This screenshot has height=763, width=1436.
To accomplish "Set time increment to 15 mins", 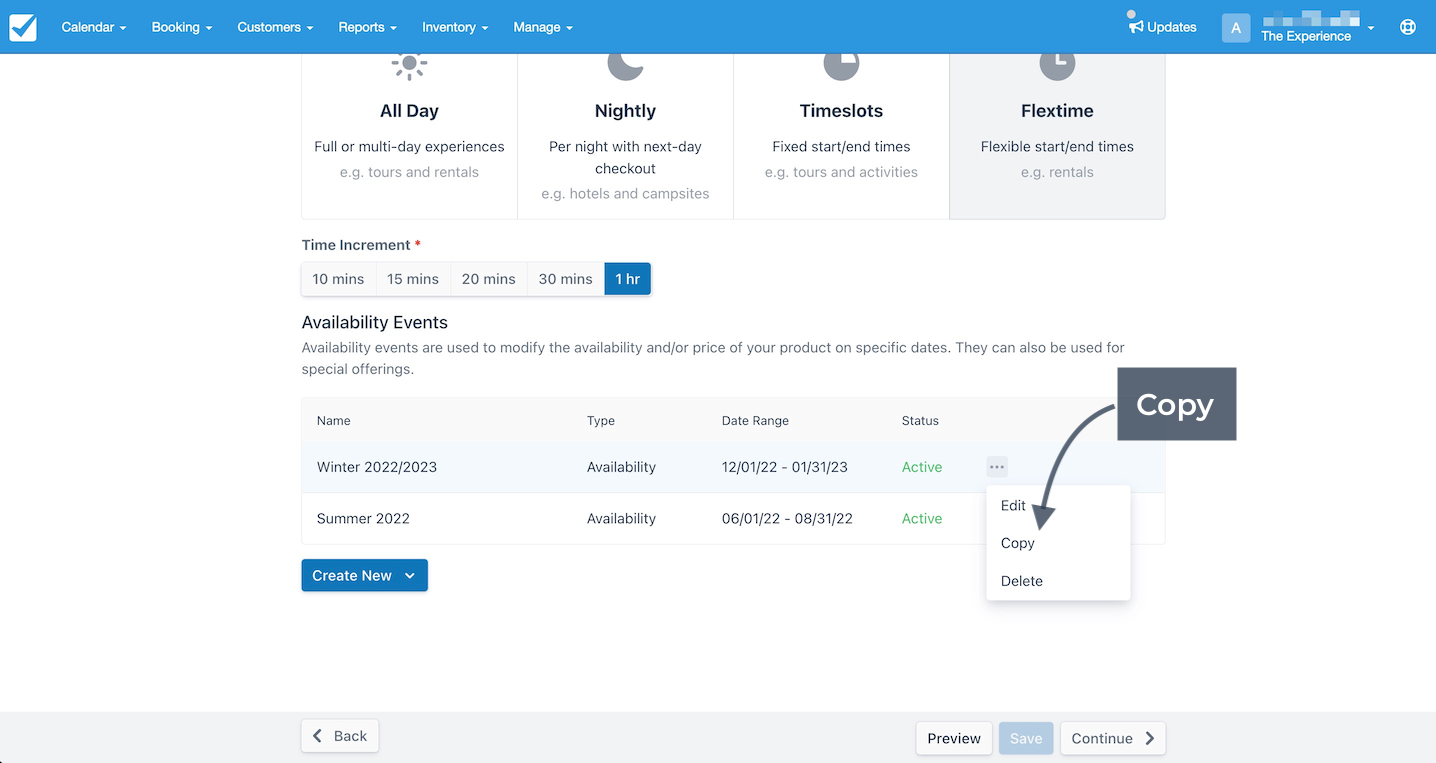I will [413, 279].
